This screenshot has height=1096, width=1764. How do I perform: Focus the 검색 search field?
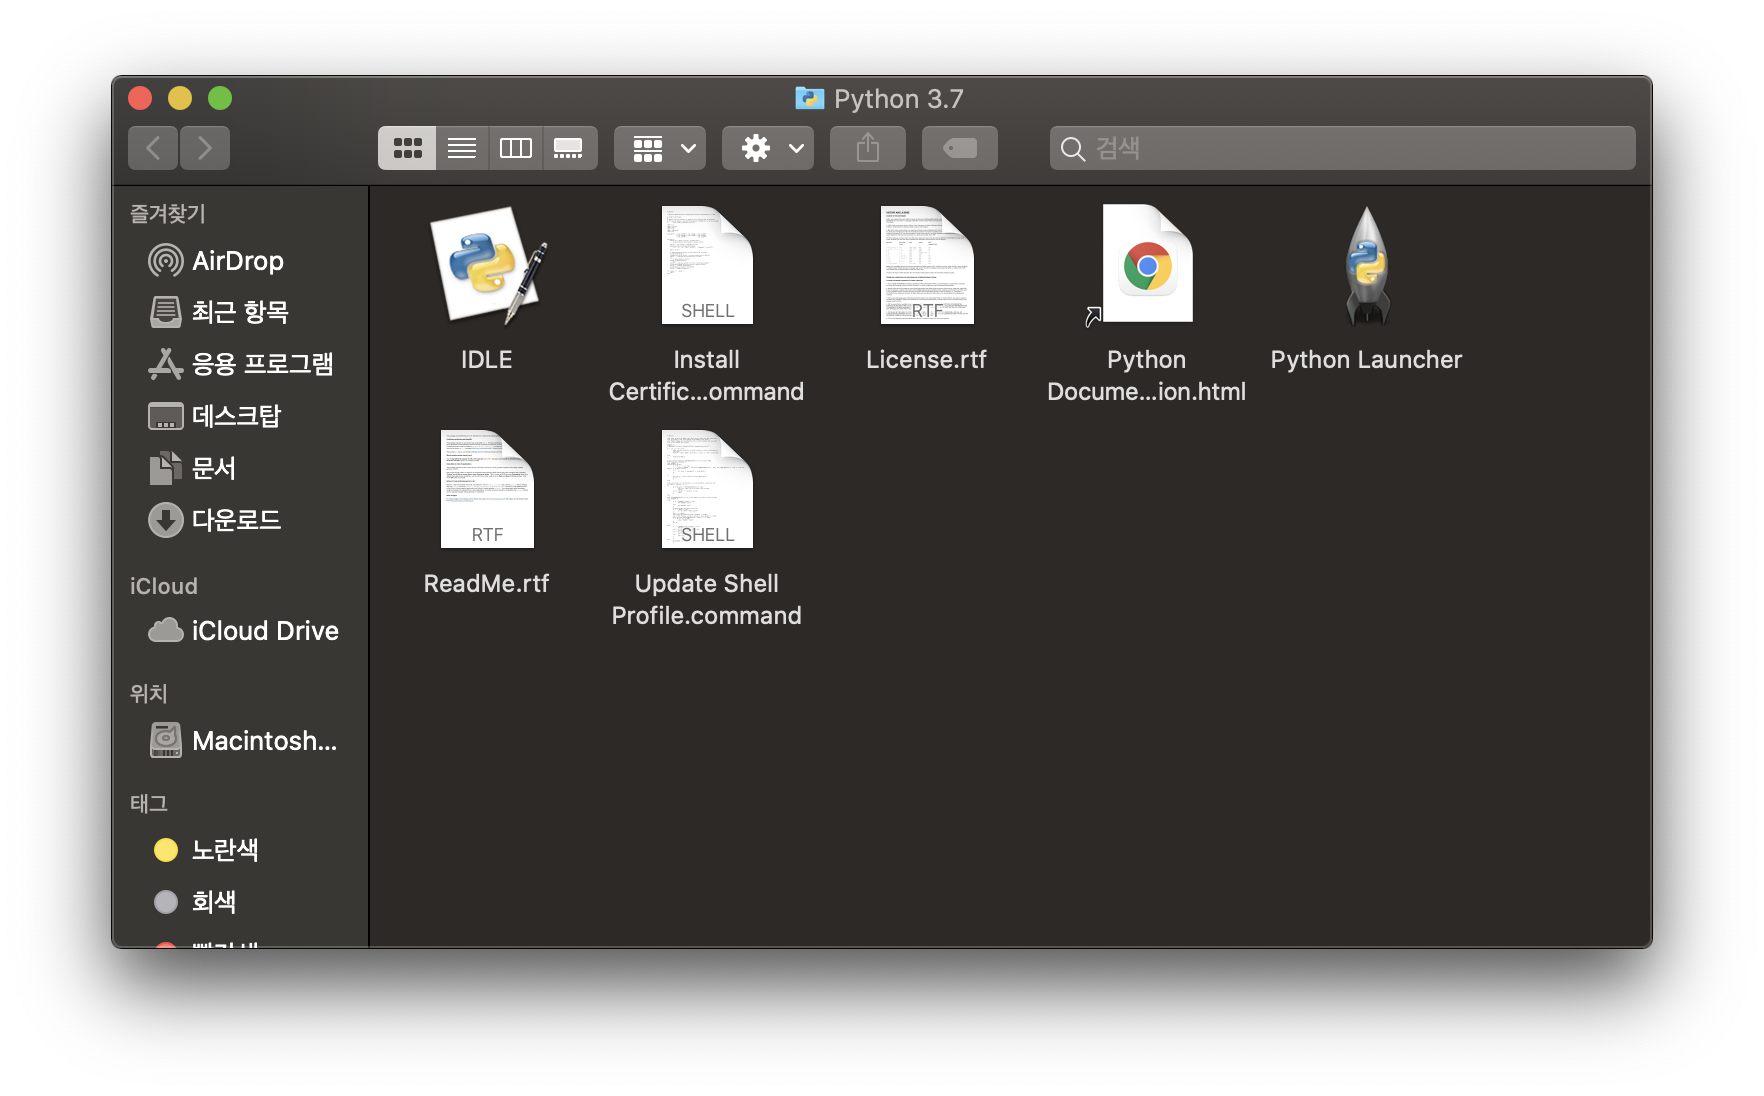(1343, 148)
